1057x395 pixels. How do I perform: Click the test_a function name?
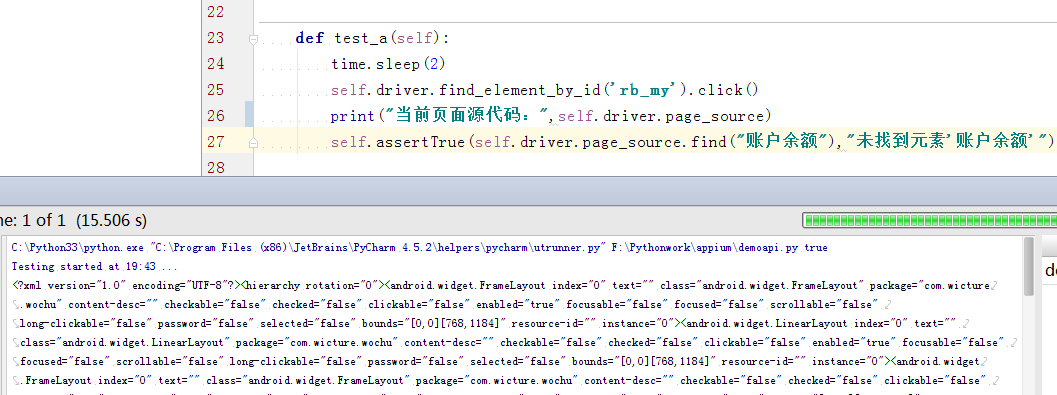[361, 38]
